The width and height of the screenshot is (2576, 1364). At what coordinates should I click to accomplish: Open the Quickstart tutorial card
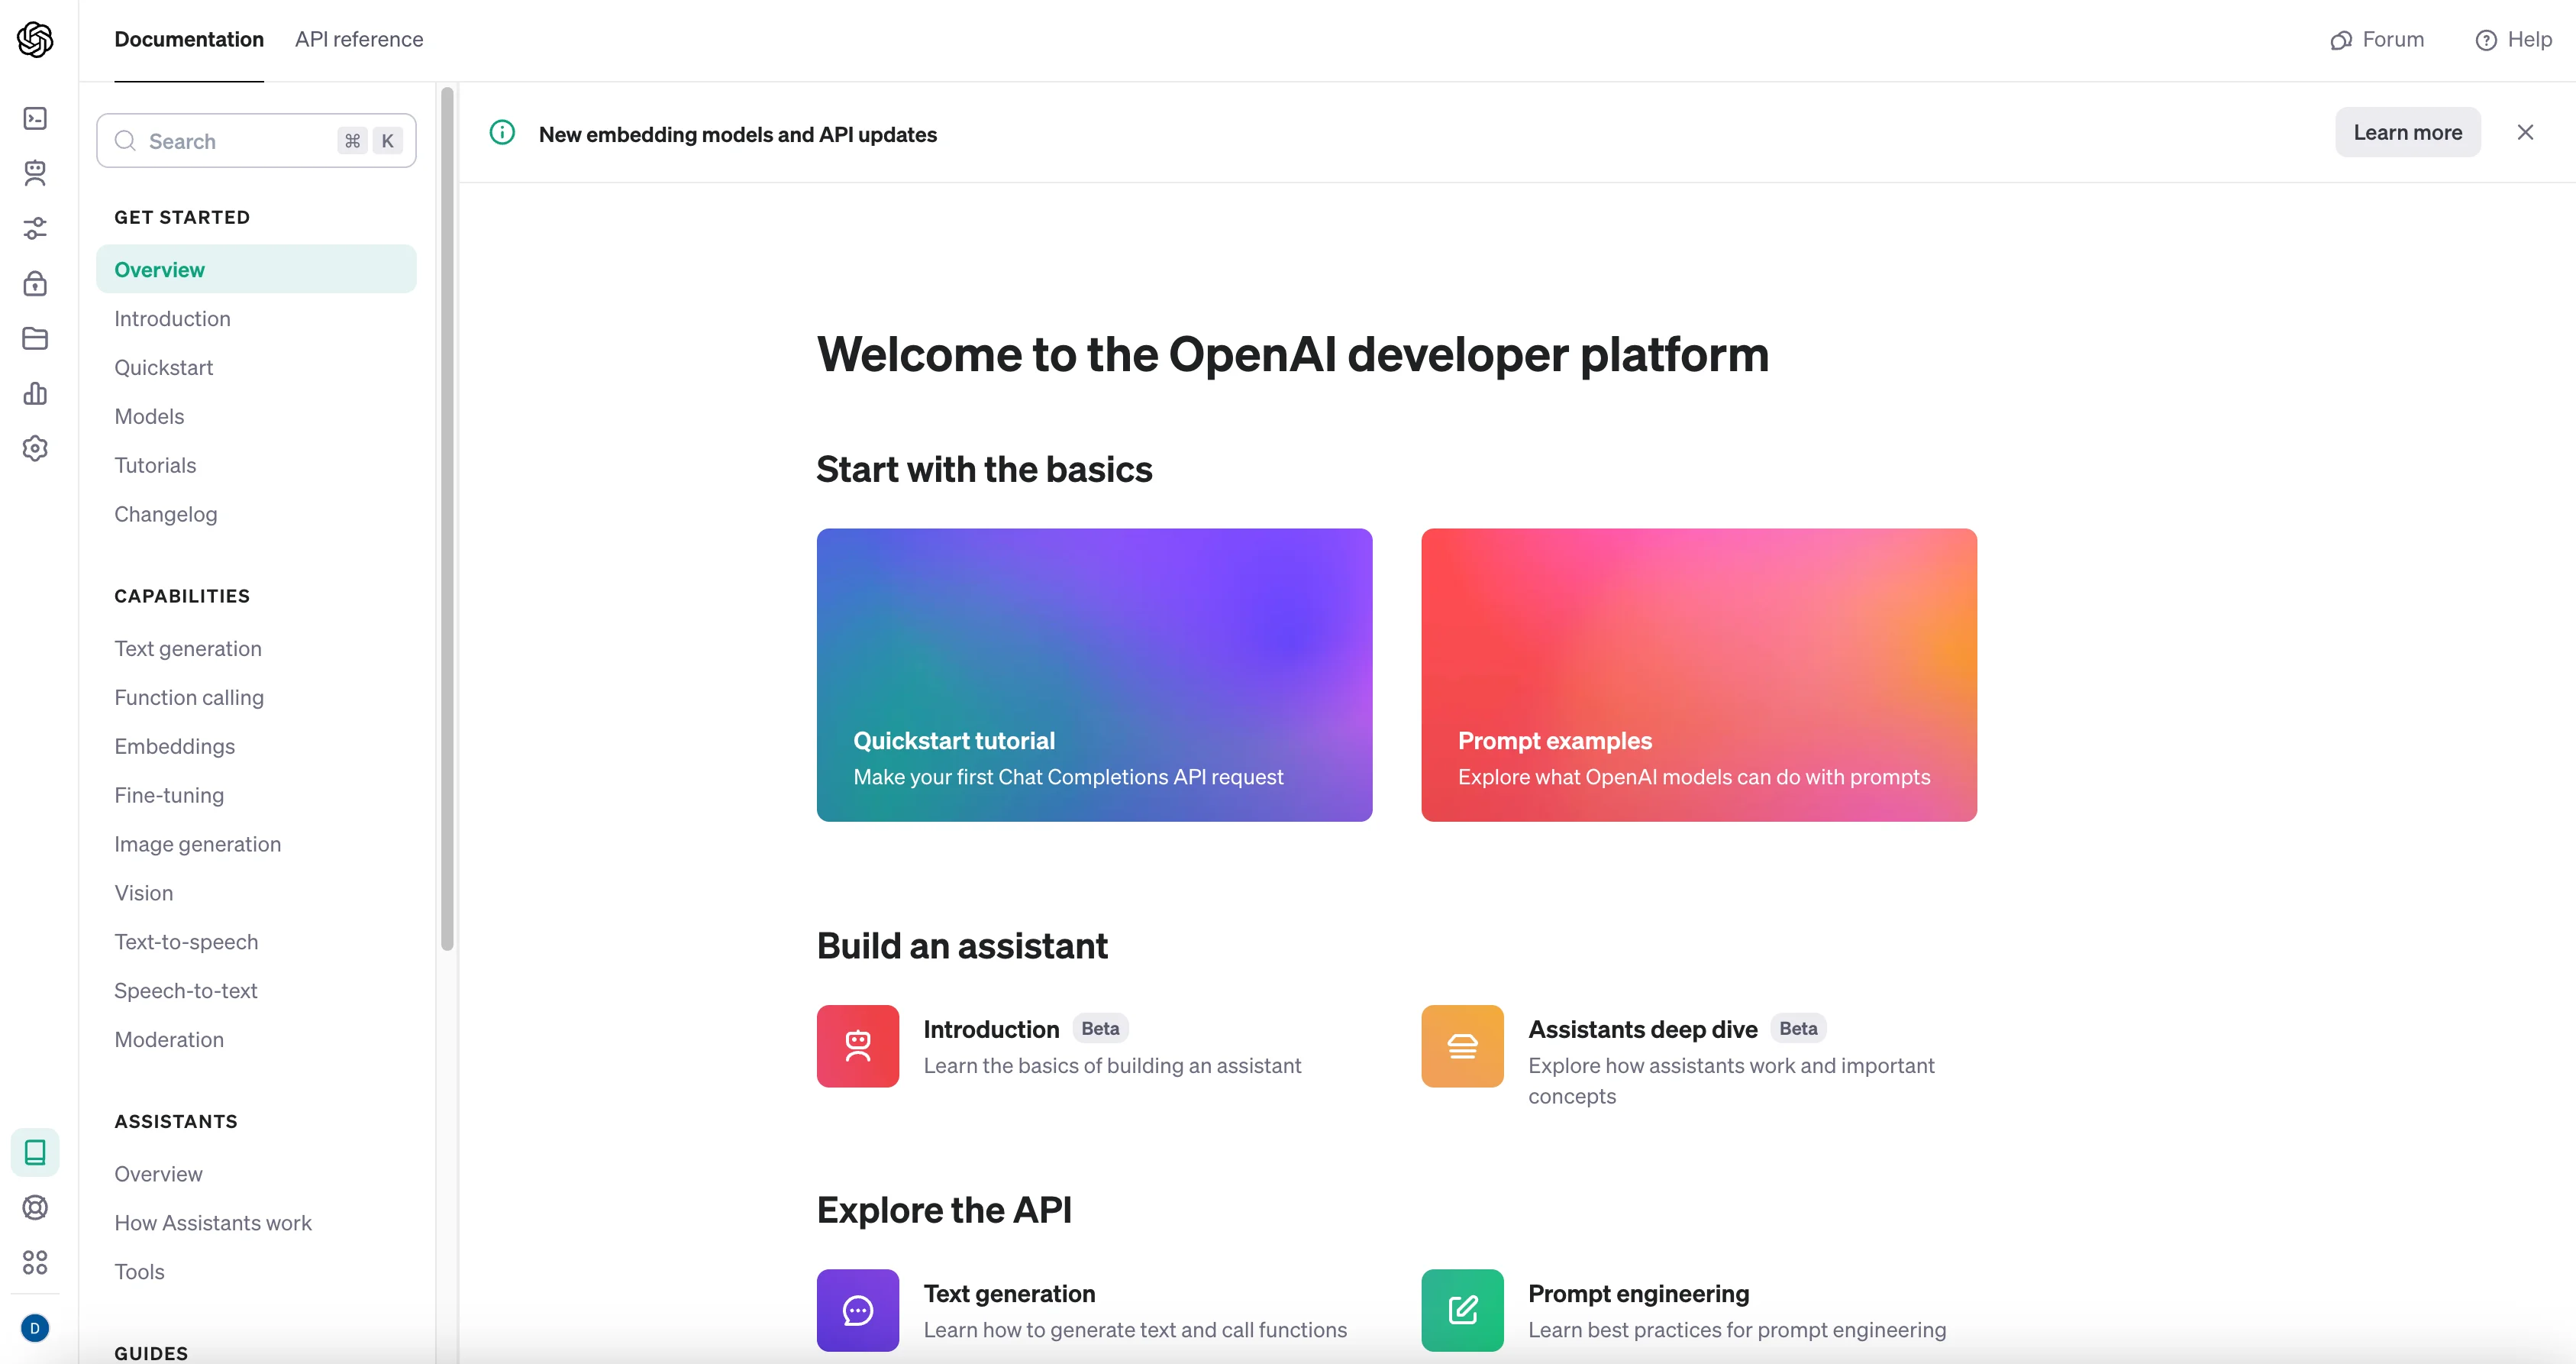coord(1094,675)
